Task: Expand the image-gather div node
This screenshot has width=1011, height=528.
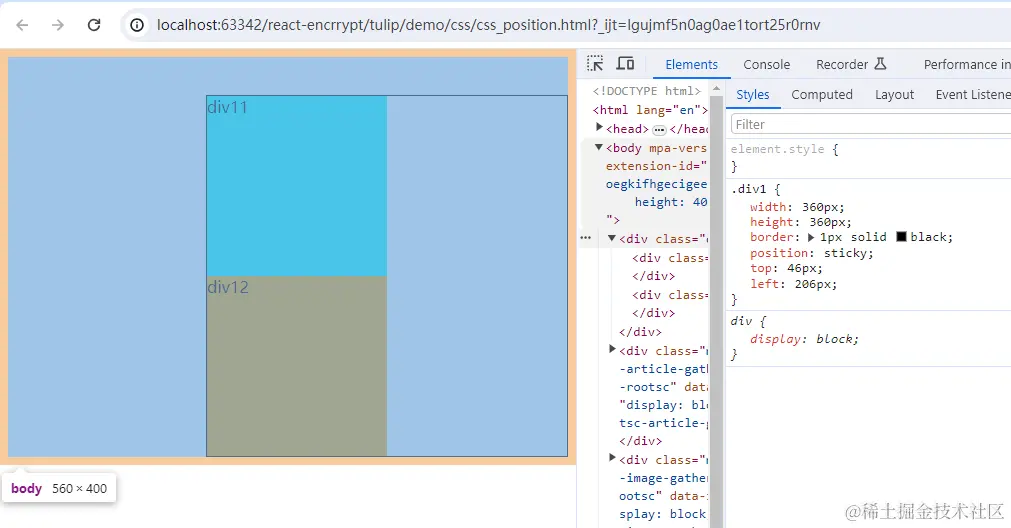Action: pyautogui.click(x=612, y=458)
